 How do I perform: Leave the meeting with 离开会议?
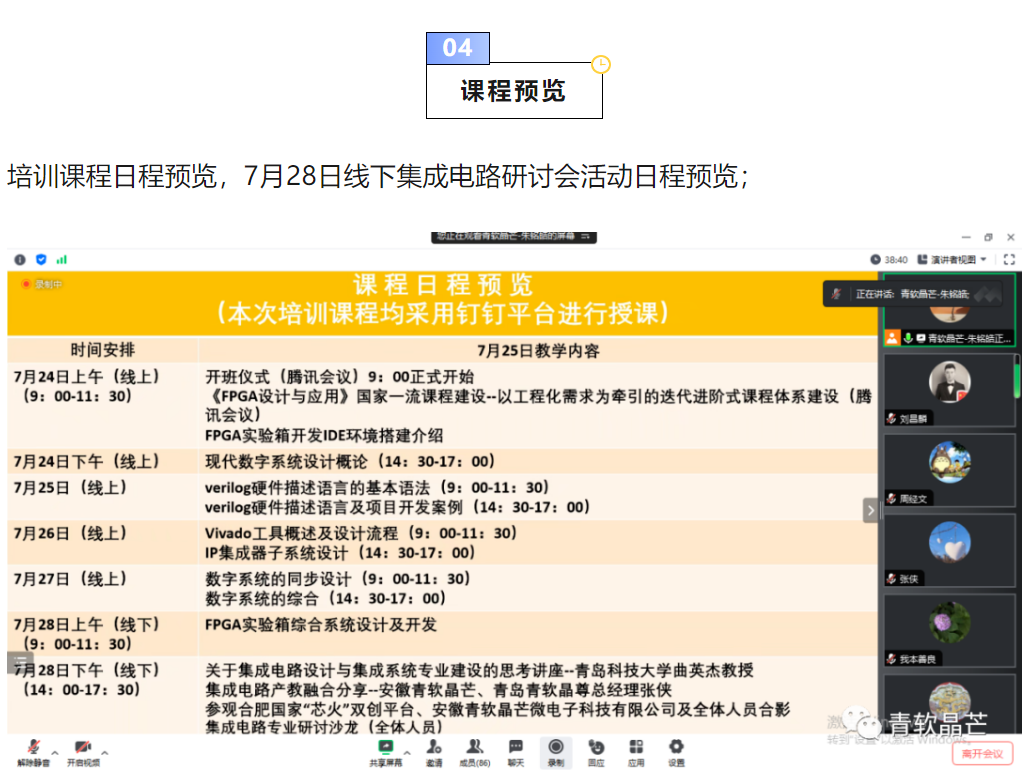point(983,754)
